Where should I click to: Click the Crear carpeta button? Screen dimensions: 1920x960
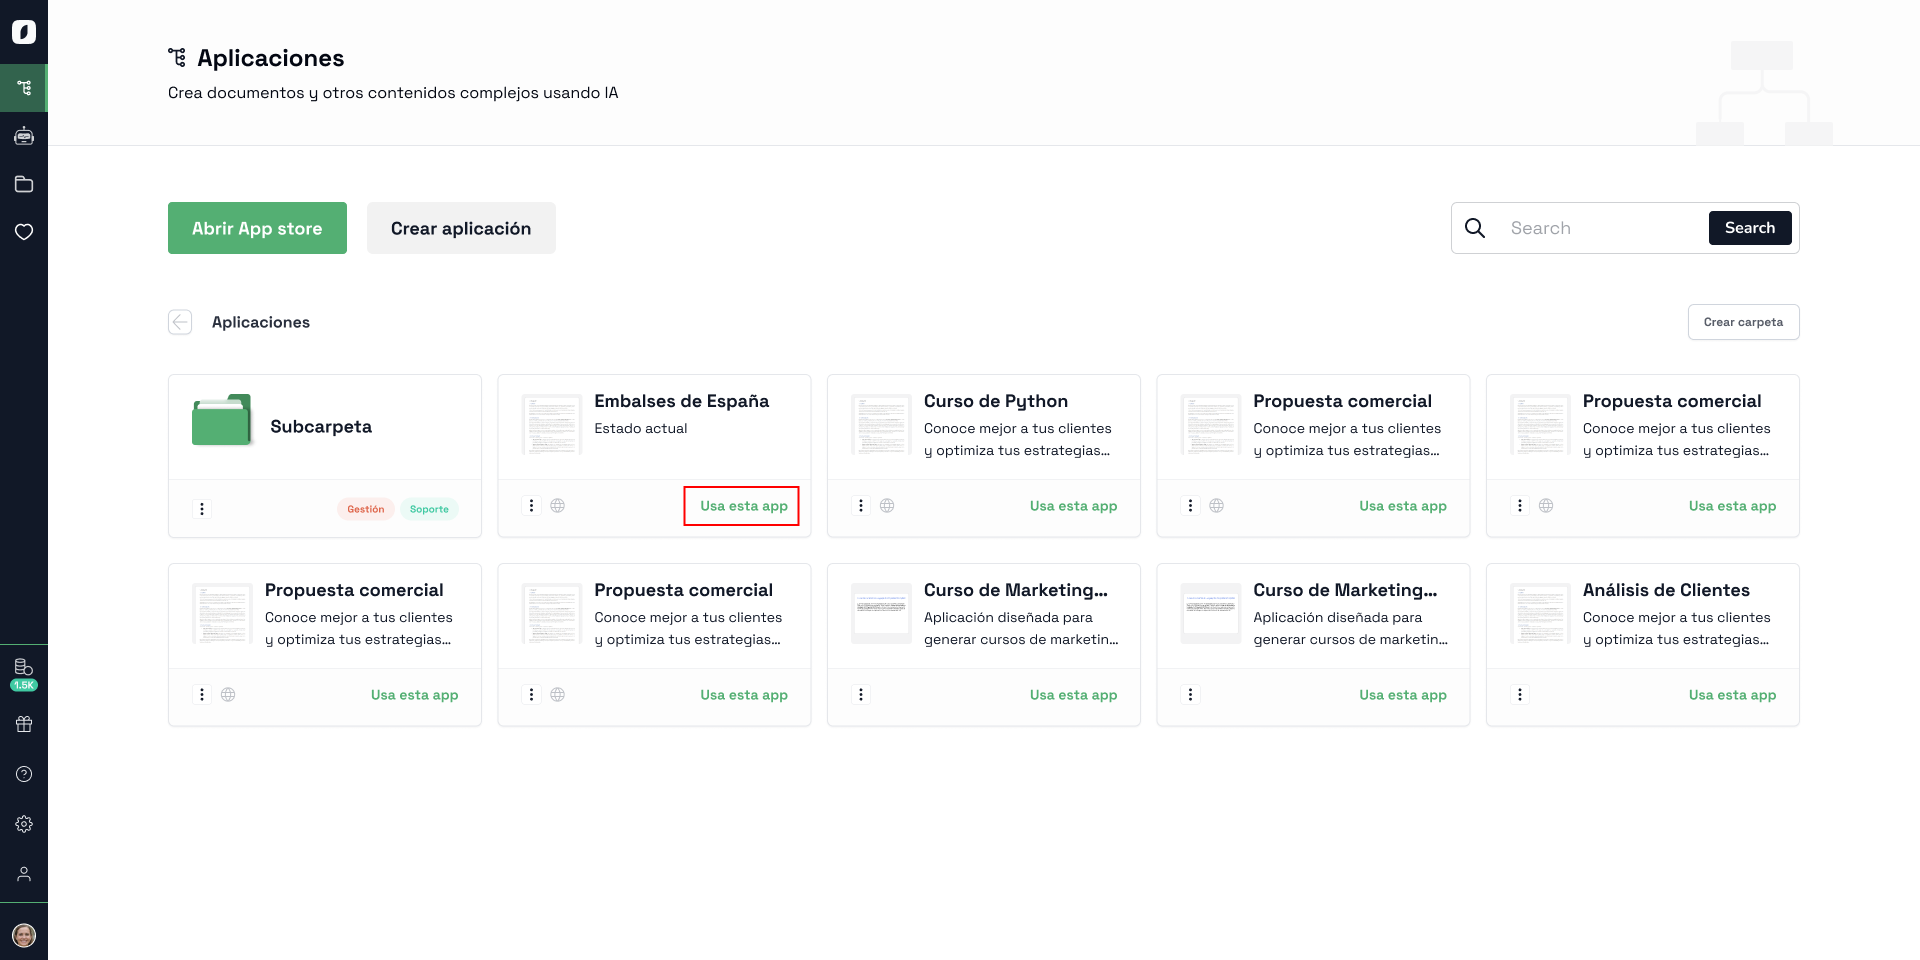(x=1743, y=322)
